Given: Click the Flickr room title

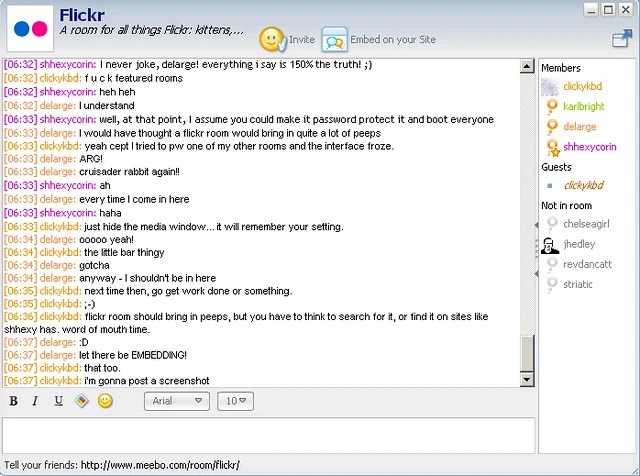Looking at the screenshot, I should (82, 15).
